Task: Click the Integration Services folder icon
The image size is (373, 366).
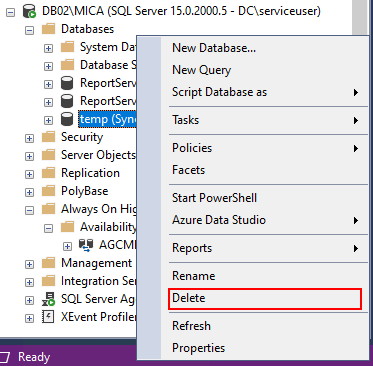Action: click(48, 281)
